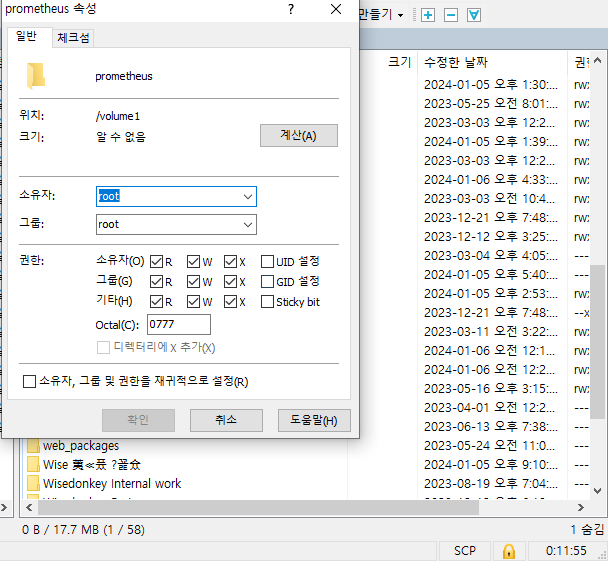This screenshot has width=608, height=561.
Task: Click the scroll left arrow of horizontal scrollbar
Action: click(29, 507)
